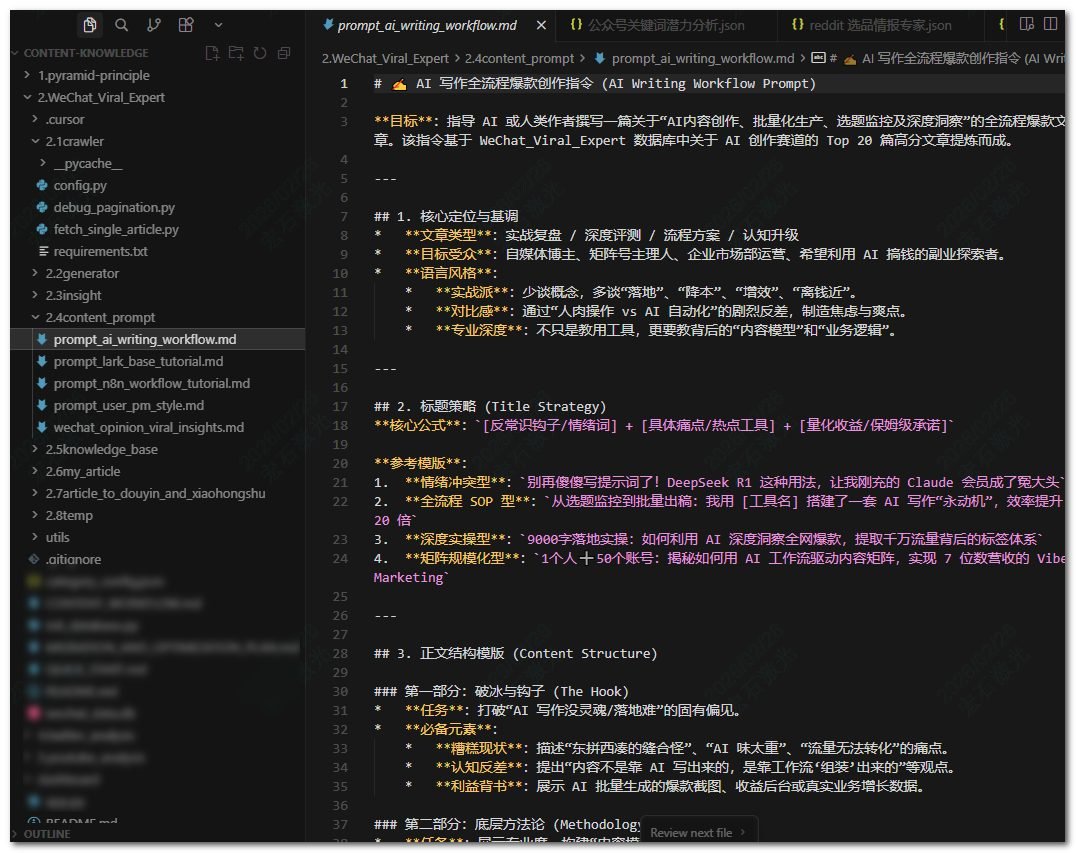Viewport: 1076px width, 853px height.
Task: Expand the 1.pyramid-principle folder
Action: (x=93, y=75)
